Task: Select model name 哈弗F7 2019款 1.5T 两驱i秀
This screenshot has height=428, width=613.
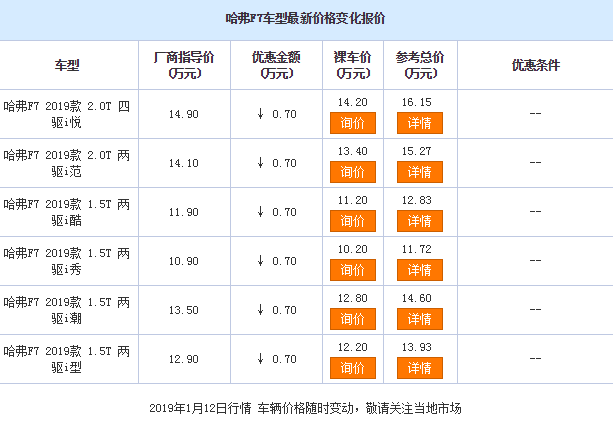Action: [66, 261]
